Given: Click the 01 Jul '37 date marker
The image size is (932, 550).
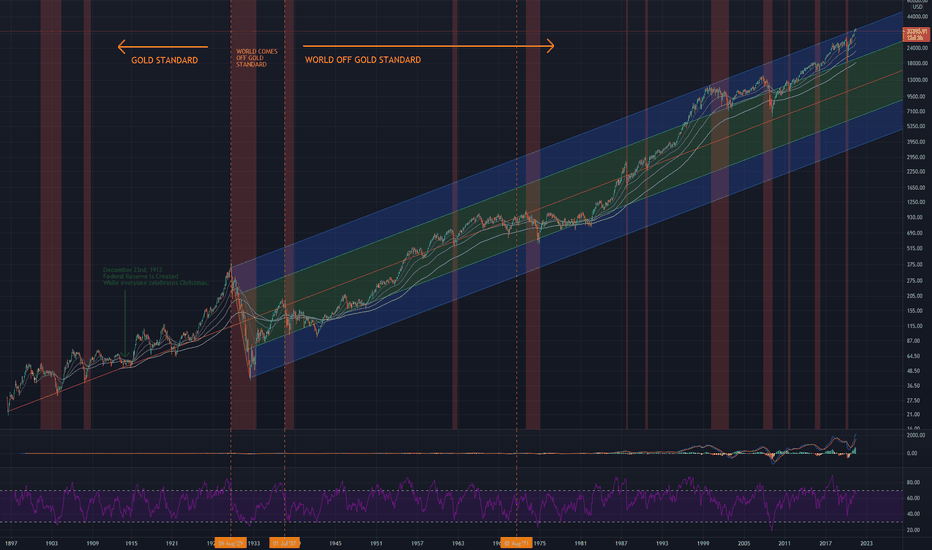Looking at the screenshot, I should point(285,543).
